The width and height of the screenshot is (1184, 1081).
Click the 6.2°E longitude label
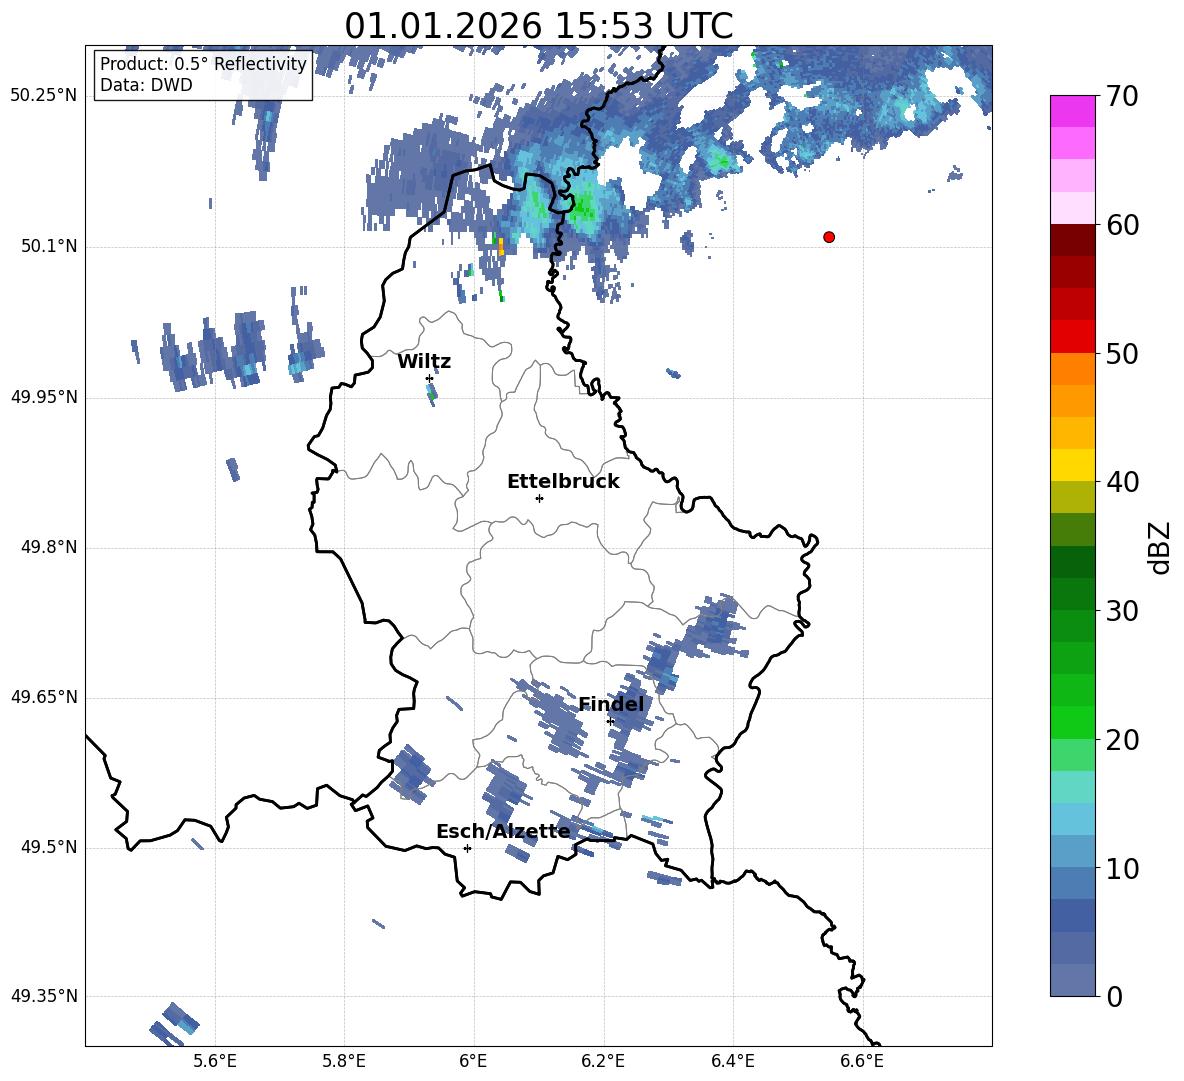603,1061
